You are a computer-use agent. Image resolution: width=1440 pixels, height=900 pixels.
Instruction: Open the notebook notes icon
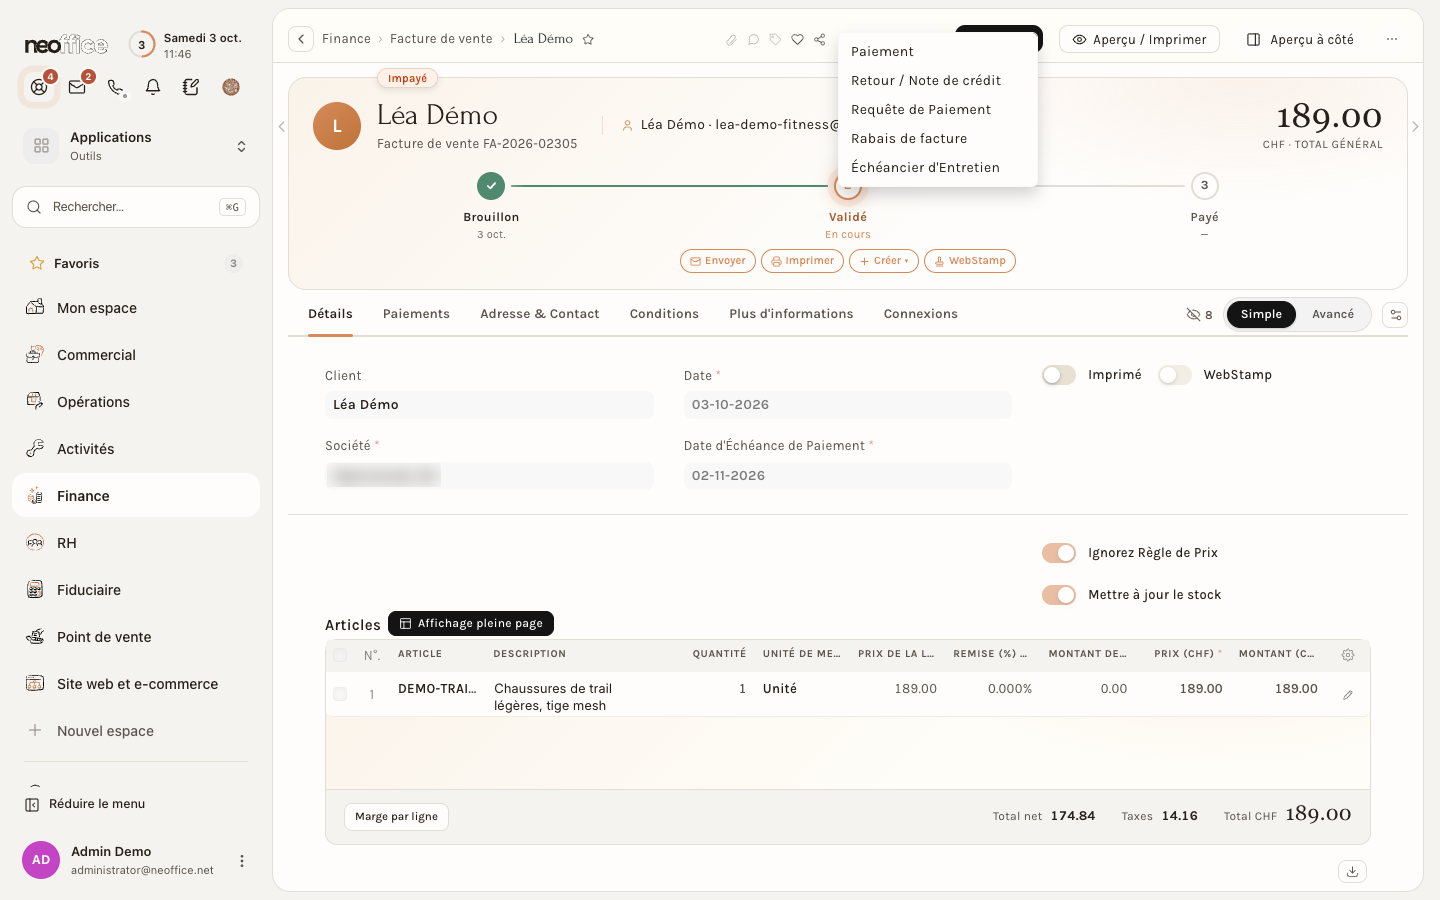(191, 87)
